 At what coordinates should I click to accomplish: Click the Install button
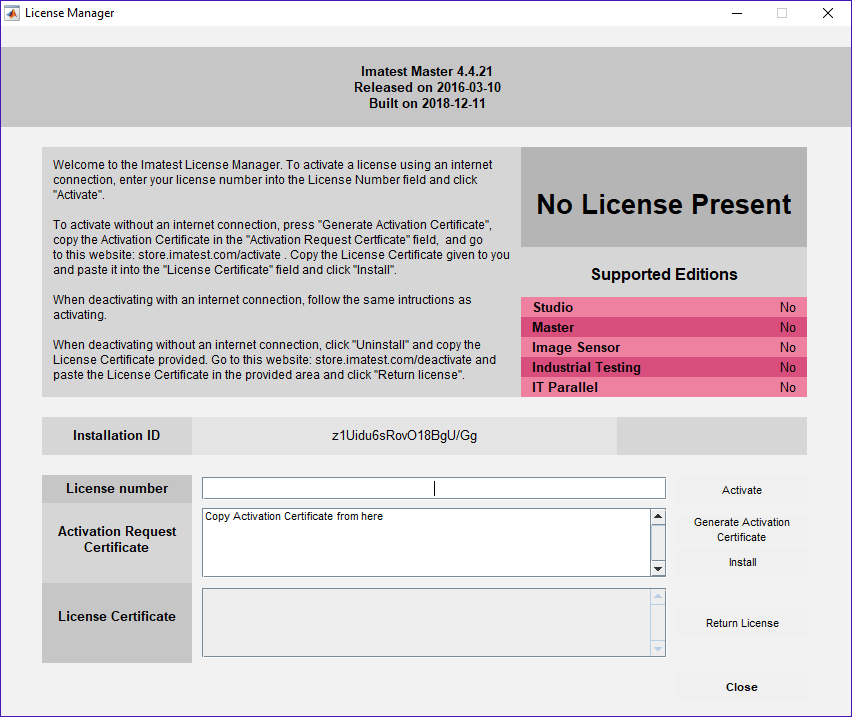pyautogui.click(x=742, y=562)
